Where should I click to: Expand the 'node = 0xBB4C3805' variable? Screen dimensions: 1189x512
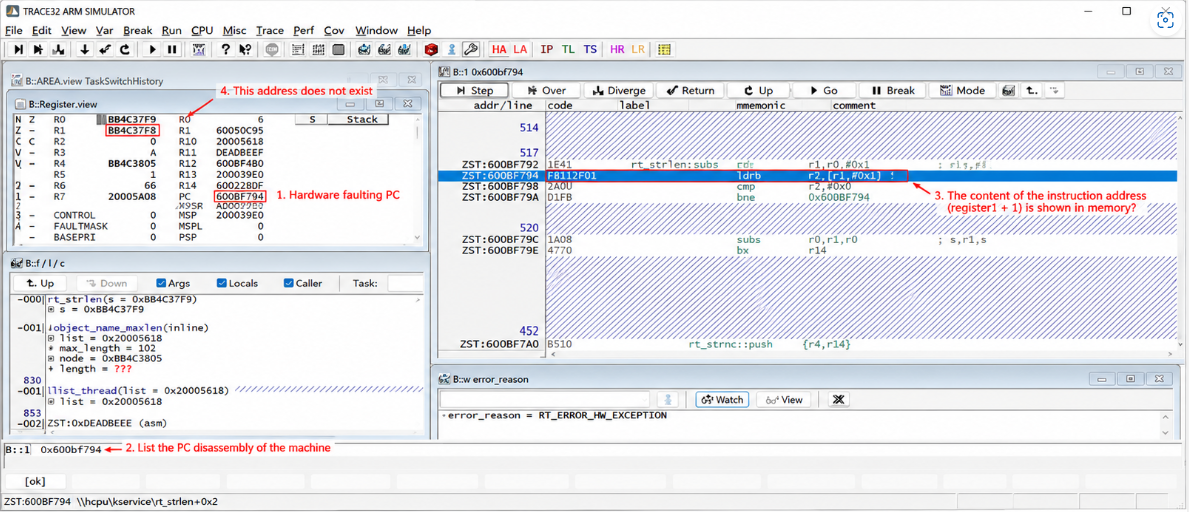pos(50,358)
